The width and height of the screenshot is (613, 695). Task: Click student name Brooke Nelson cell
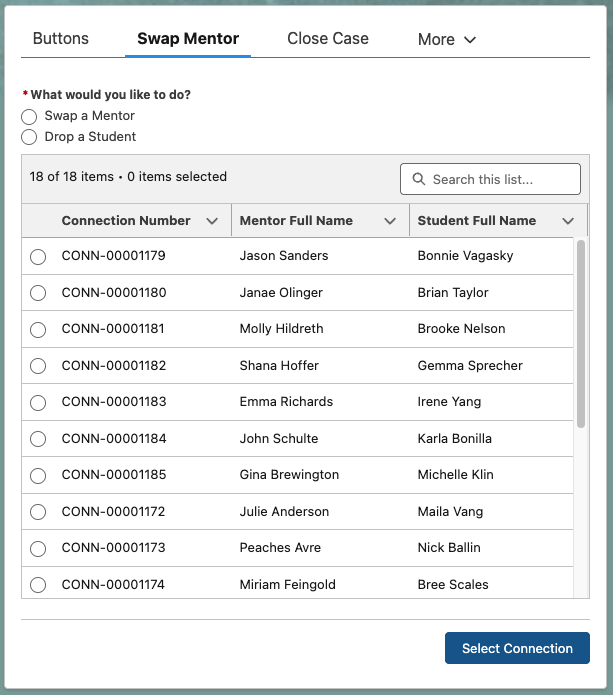pyautogui.click(x=461, y=329)
